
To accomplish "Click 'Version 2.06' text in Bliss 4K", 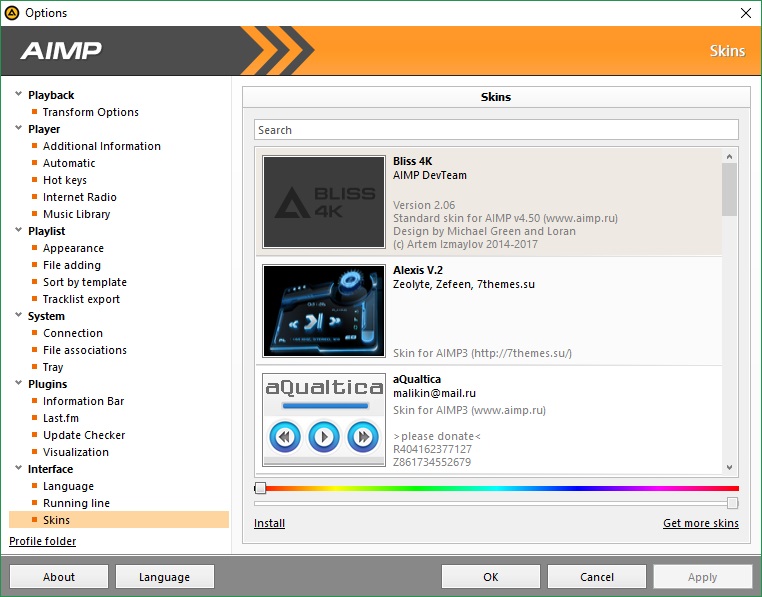I will click(x=424, y=205).
